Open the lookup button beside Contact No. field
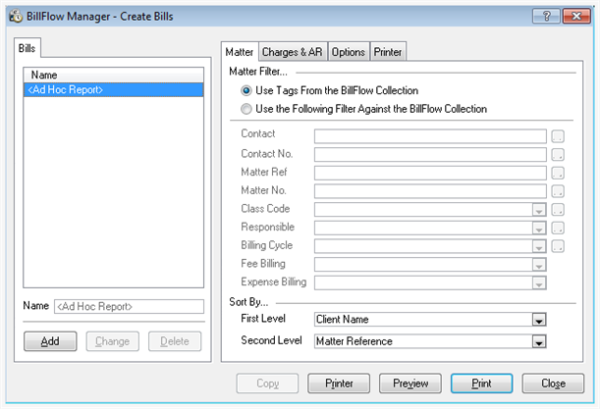 [x=558, y=155]
